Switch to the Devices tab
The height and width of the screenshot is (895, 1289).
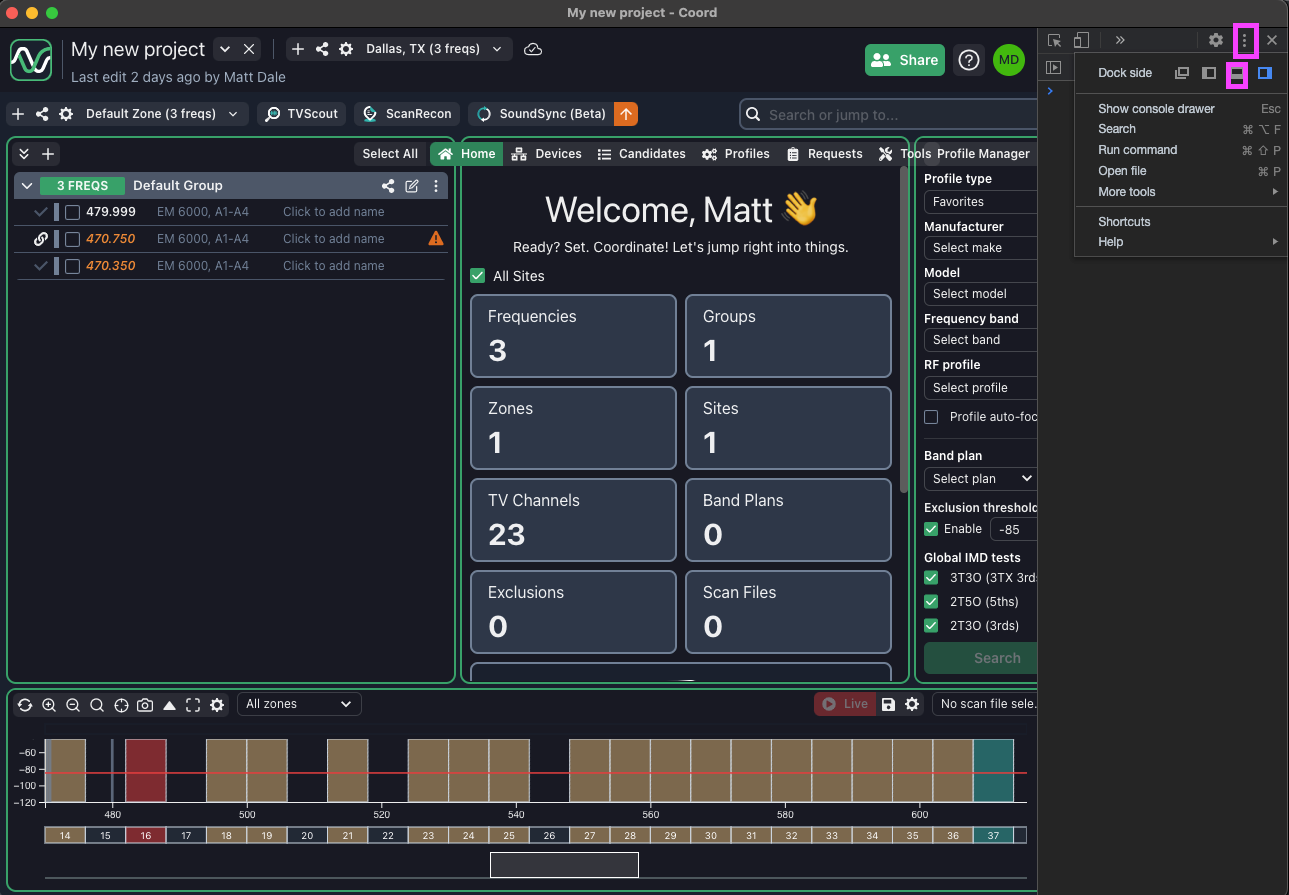point(546,154)
